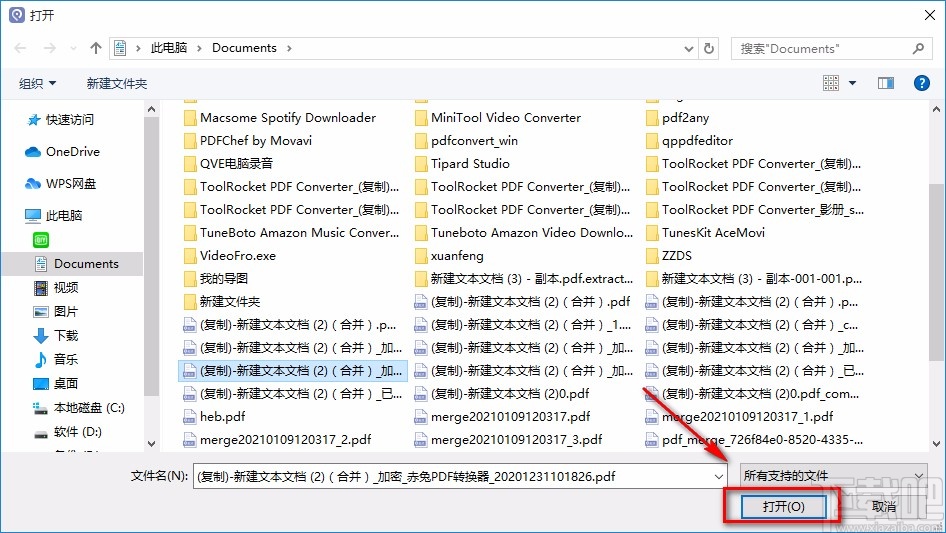The height and width of the screenshot is (533, 946).
Task: Expand chevron after Documents in breadcrumb
Action: pyautogui.click(x=289, y=48)
